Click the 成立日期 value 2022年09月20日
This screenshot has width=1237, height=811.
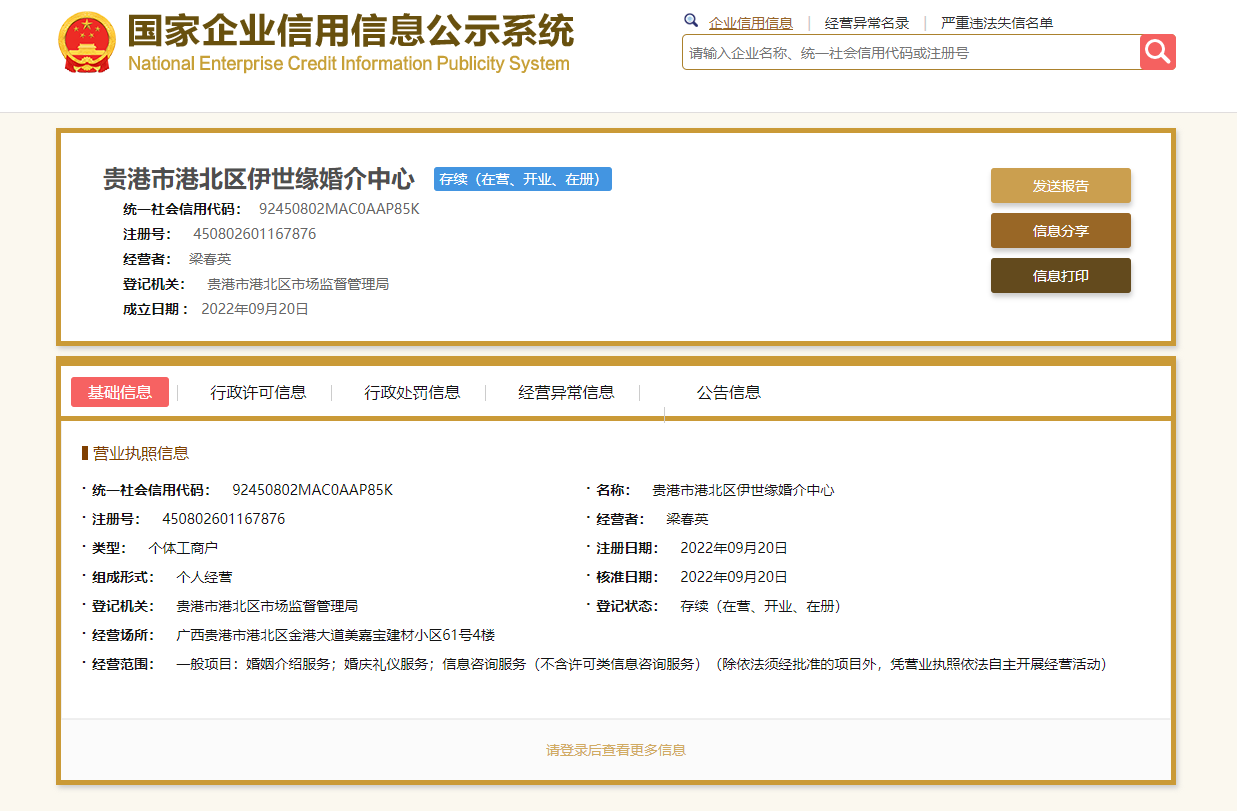pos(255,309)
